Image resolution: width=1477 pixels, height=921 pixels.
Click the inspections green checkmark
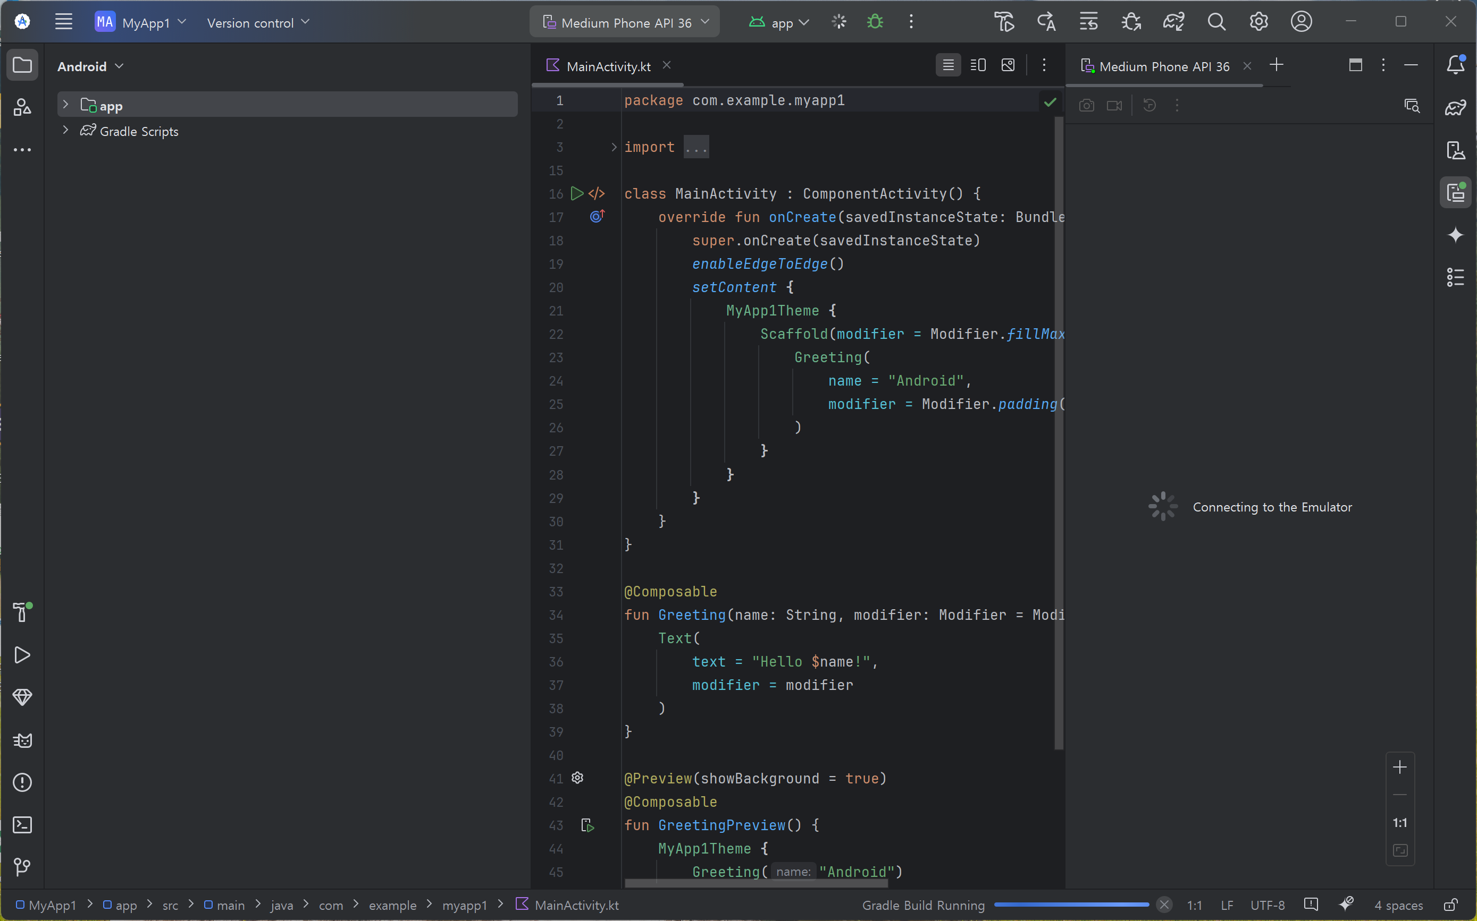[x=1050, y=101]
